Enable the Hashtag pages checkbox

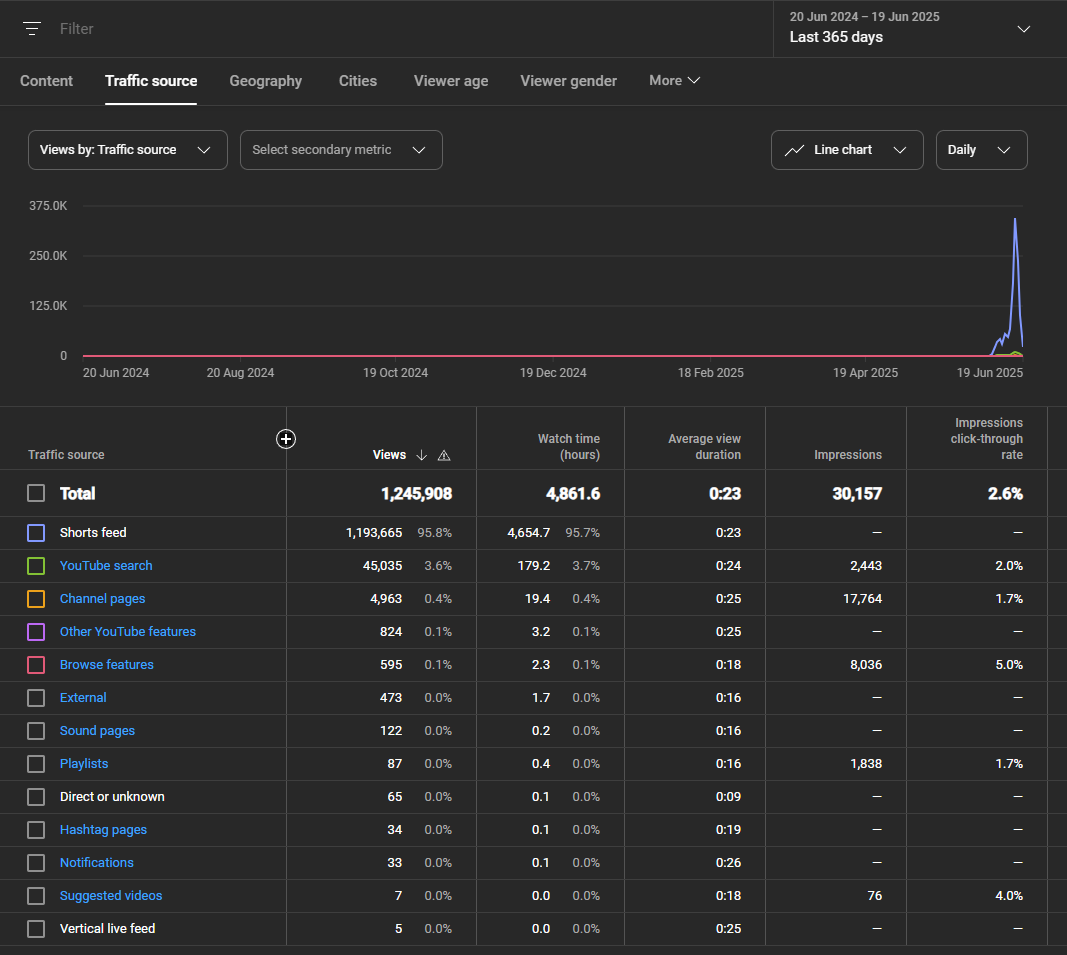point(36,830)
